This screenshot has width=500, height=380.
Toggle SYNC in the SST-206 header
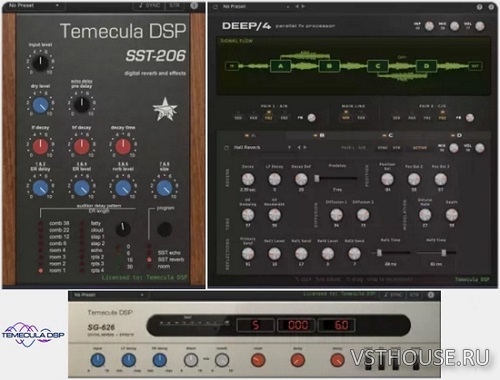(x=150, y=6)
